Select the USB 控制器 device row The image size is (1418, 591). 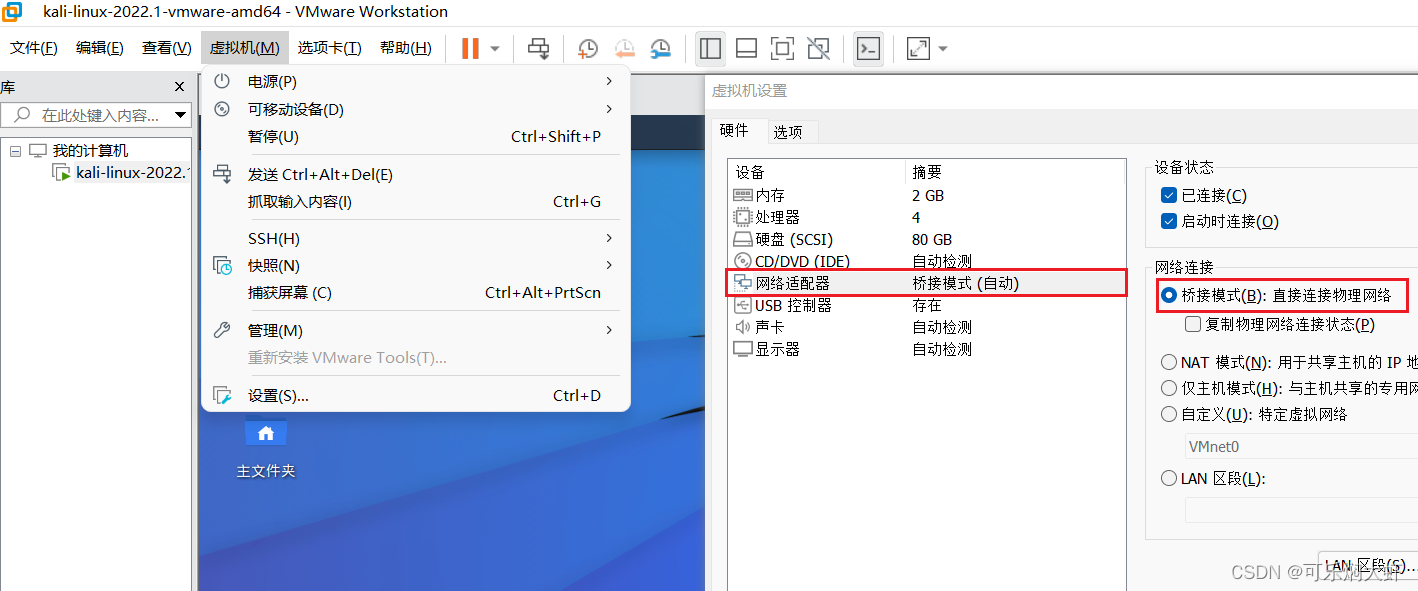pos(929,305)
